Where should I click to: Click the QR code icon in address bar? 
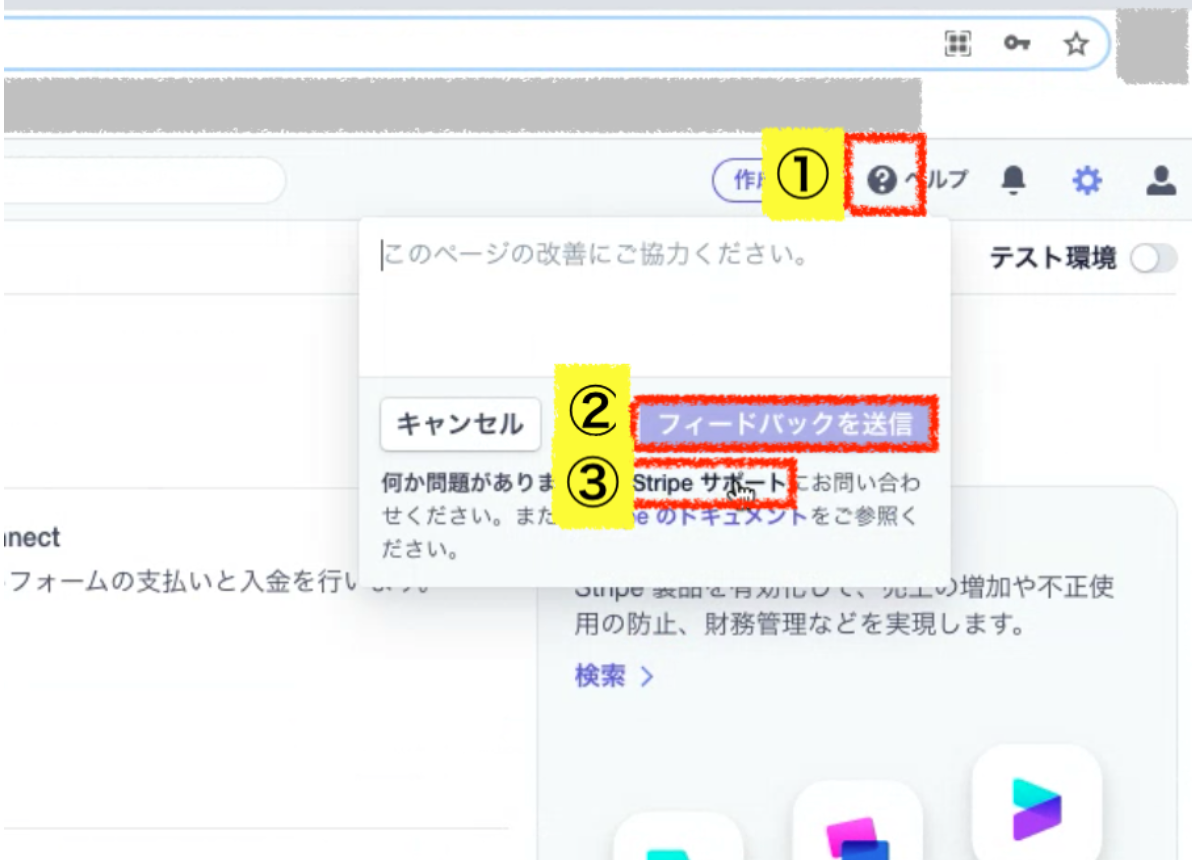(958, 43)
